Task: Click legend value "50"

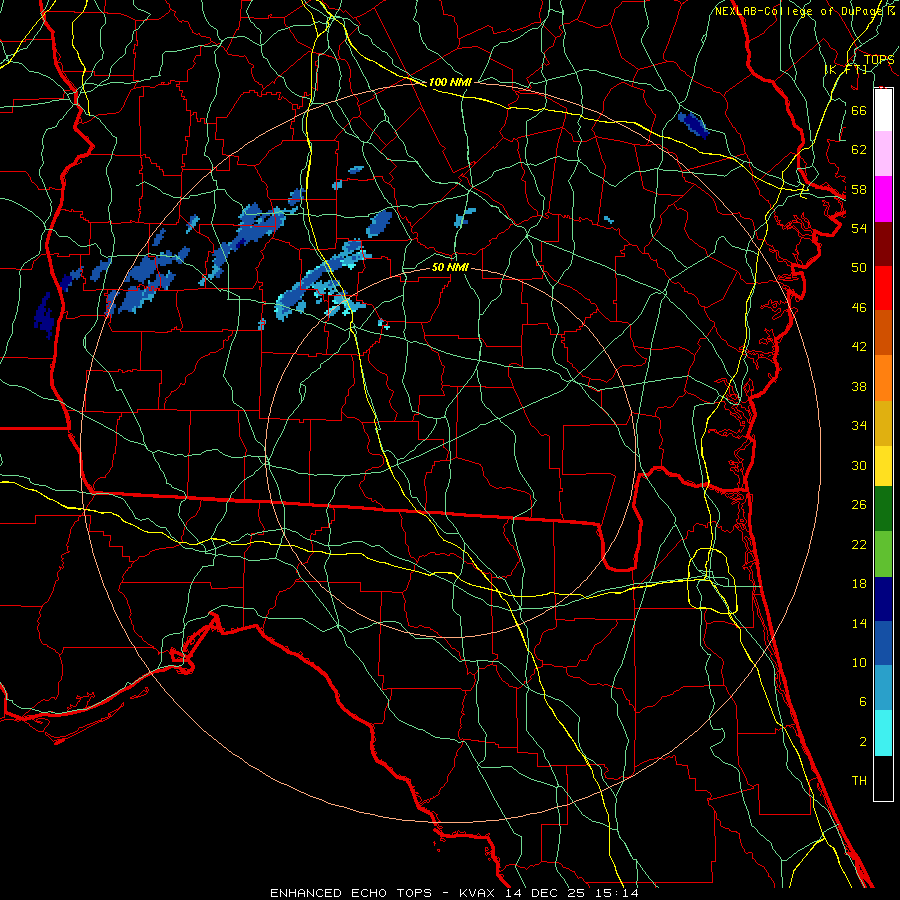Action: pyautogui.click(x=859, y=268)
